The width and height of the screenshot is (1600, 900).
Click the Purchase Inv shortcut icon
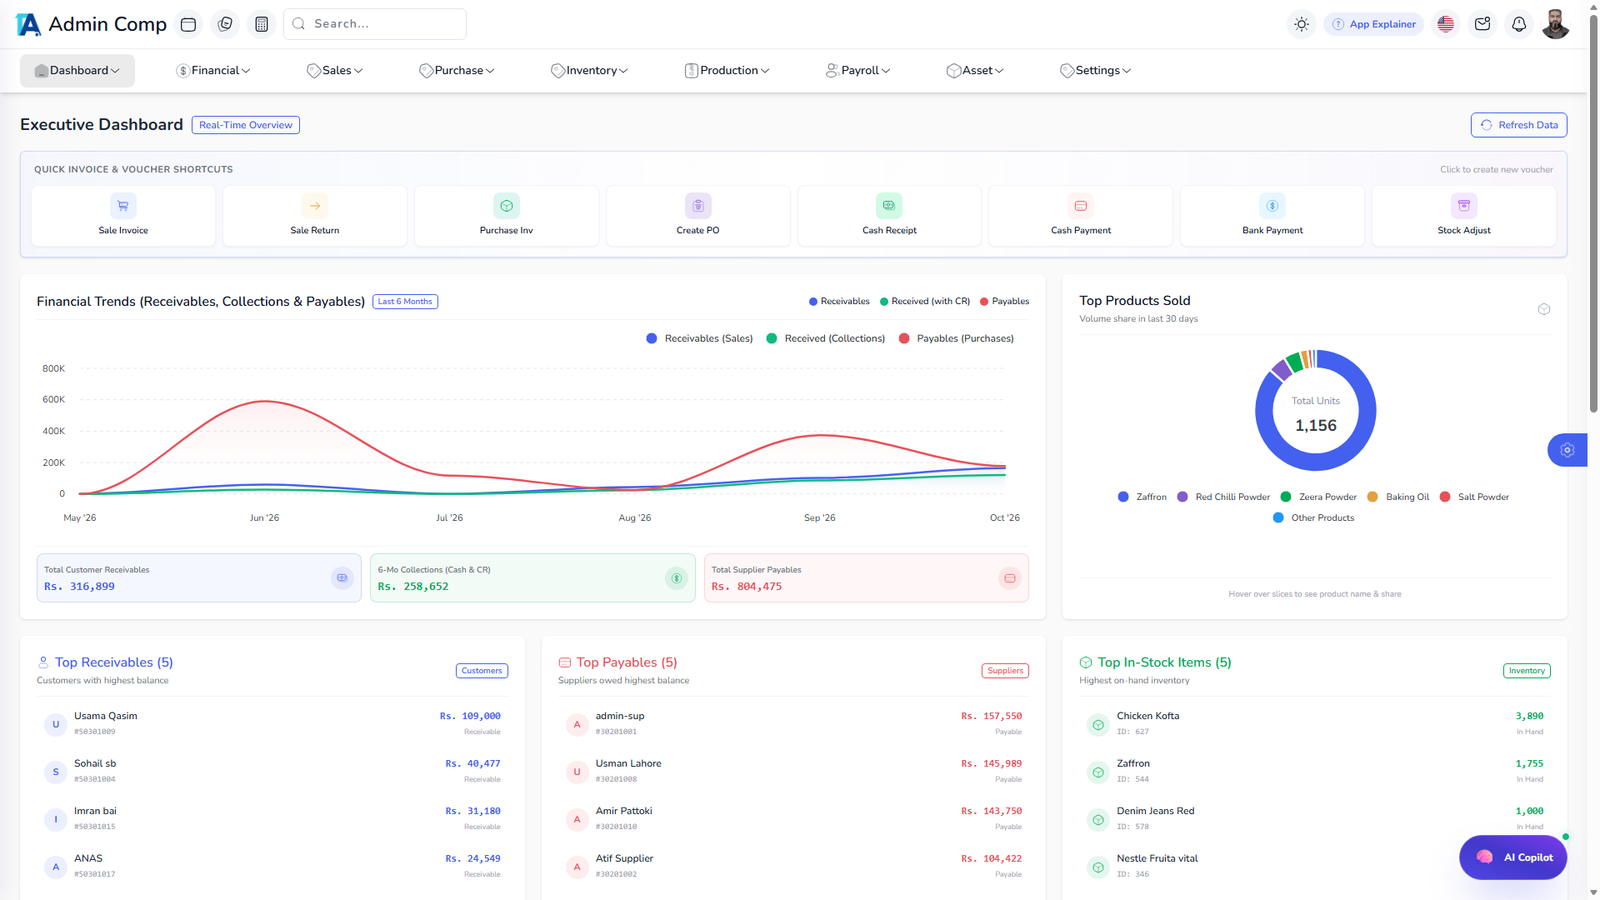[507, 206]
